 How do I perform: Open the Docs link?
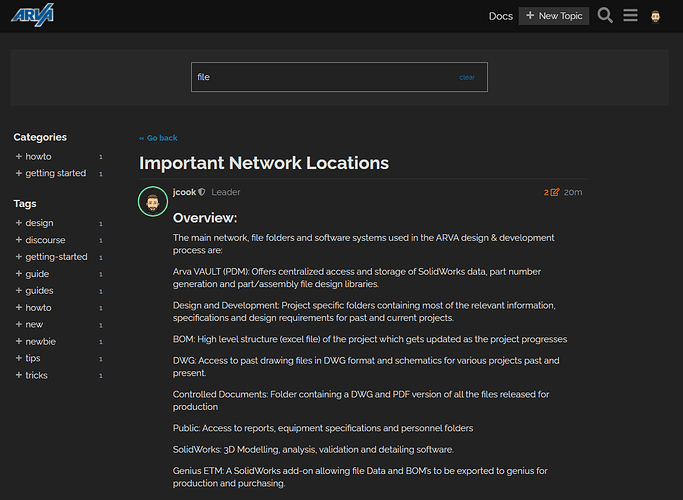point(500,16)
